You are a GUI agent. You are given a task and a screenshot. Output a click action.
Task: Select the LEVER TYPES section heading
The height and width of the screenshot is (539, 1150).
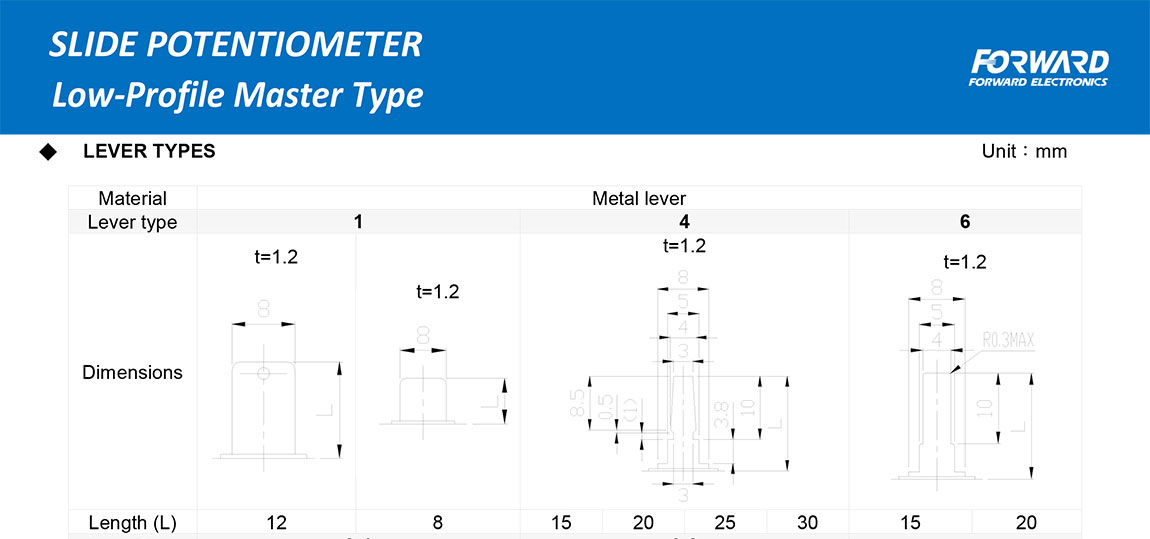pos(149,152)
